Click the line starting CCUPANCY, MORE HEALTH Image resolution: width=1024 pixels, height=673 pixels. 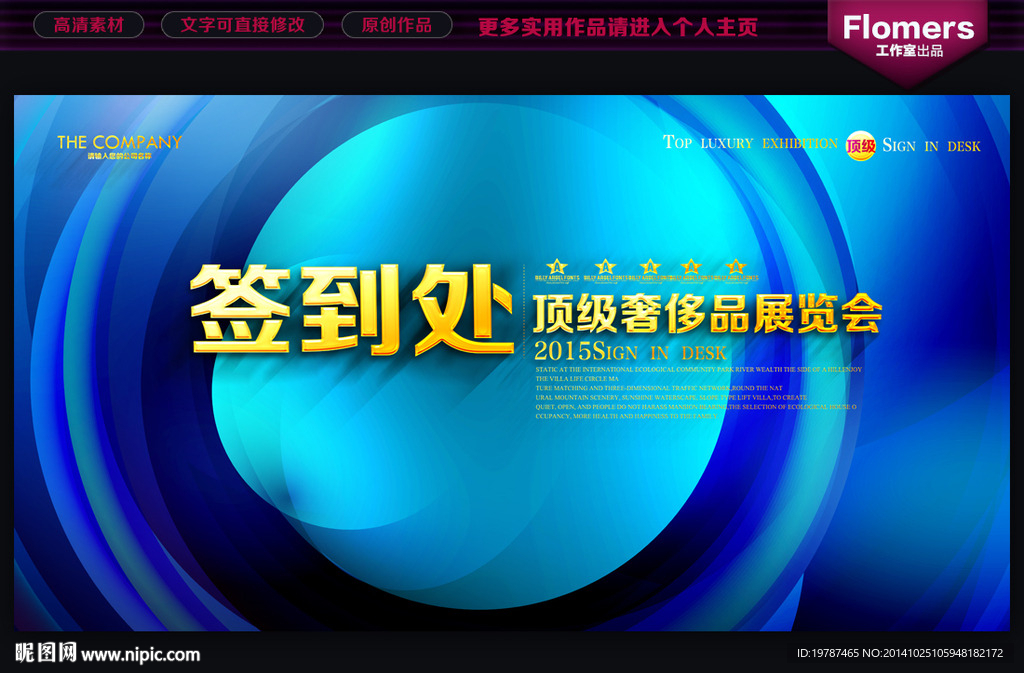click(x=626, y=416)
